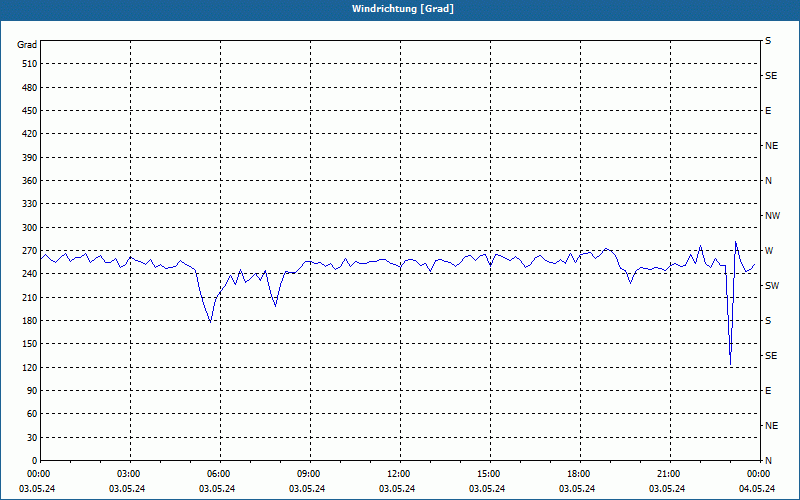Click the 510 value on the y-axis

coord(30,64)
